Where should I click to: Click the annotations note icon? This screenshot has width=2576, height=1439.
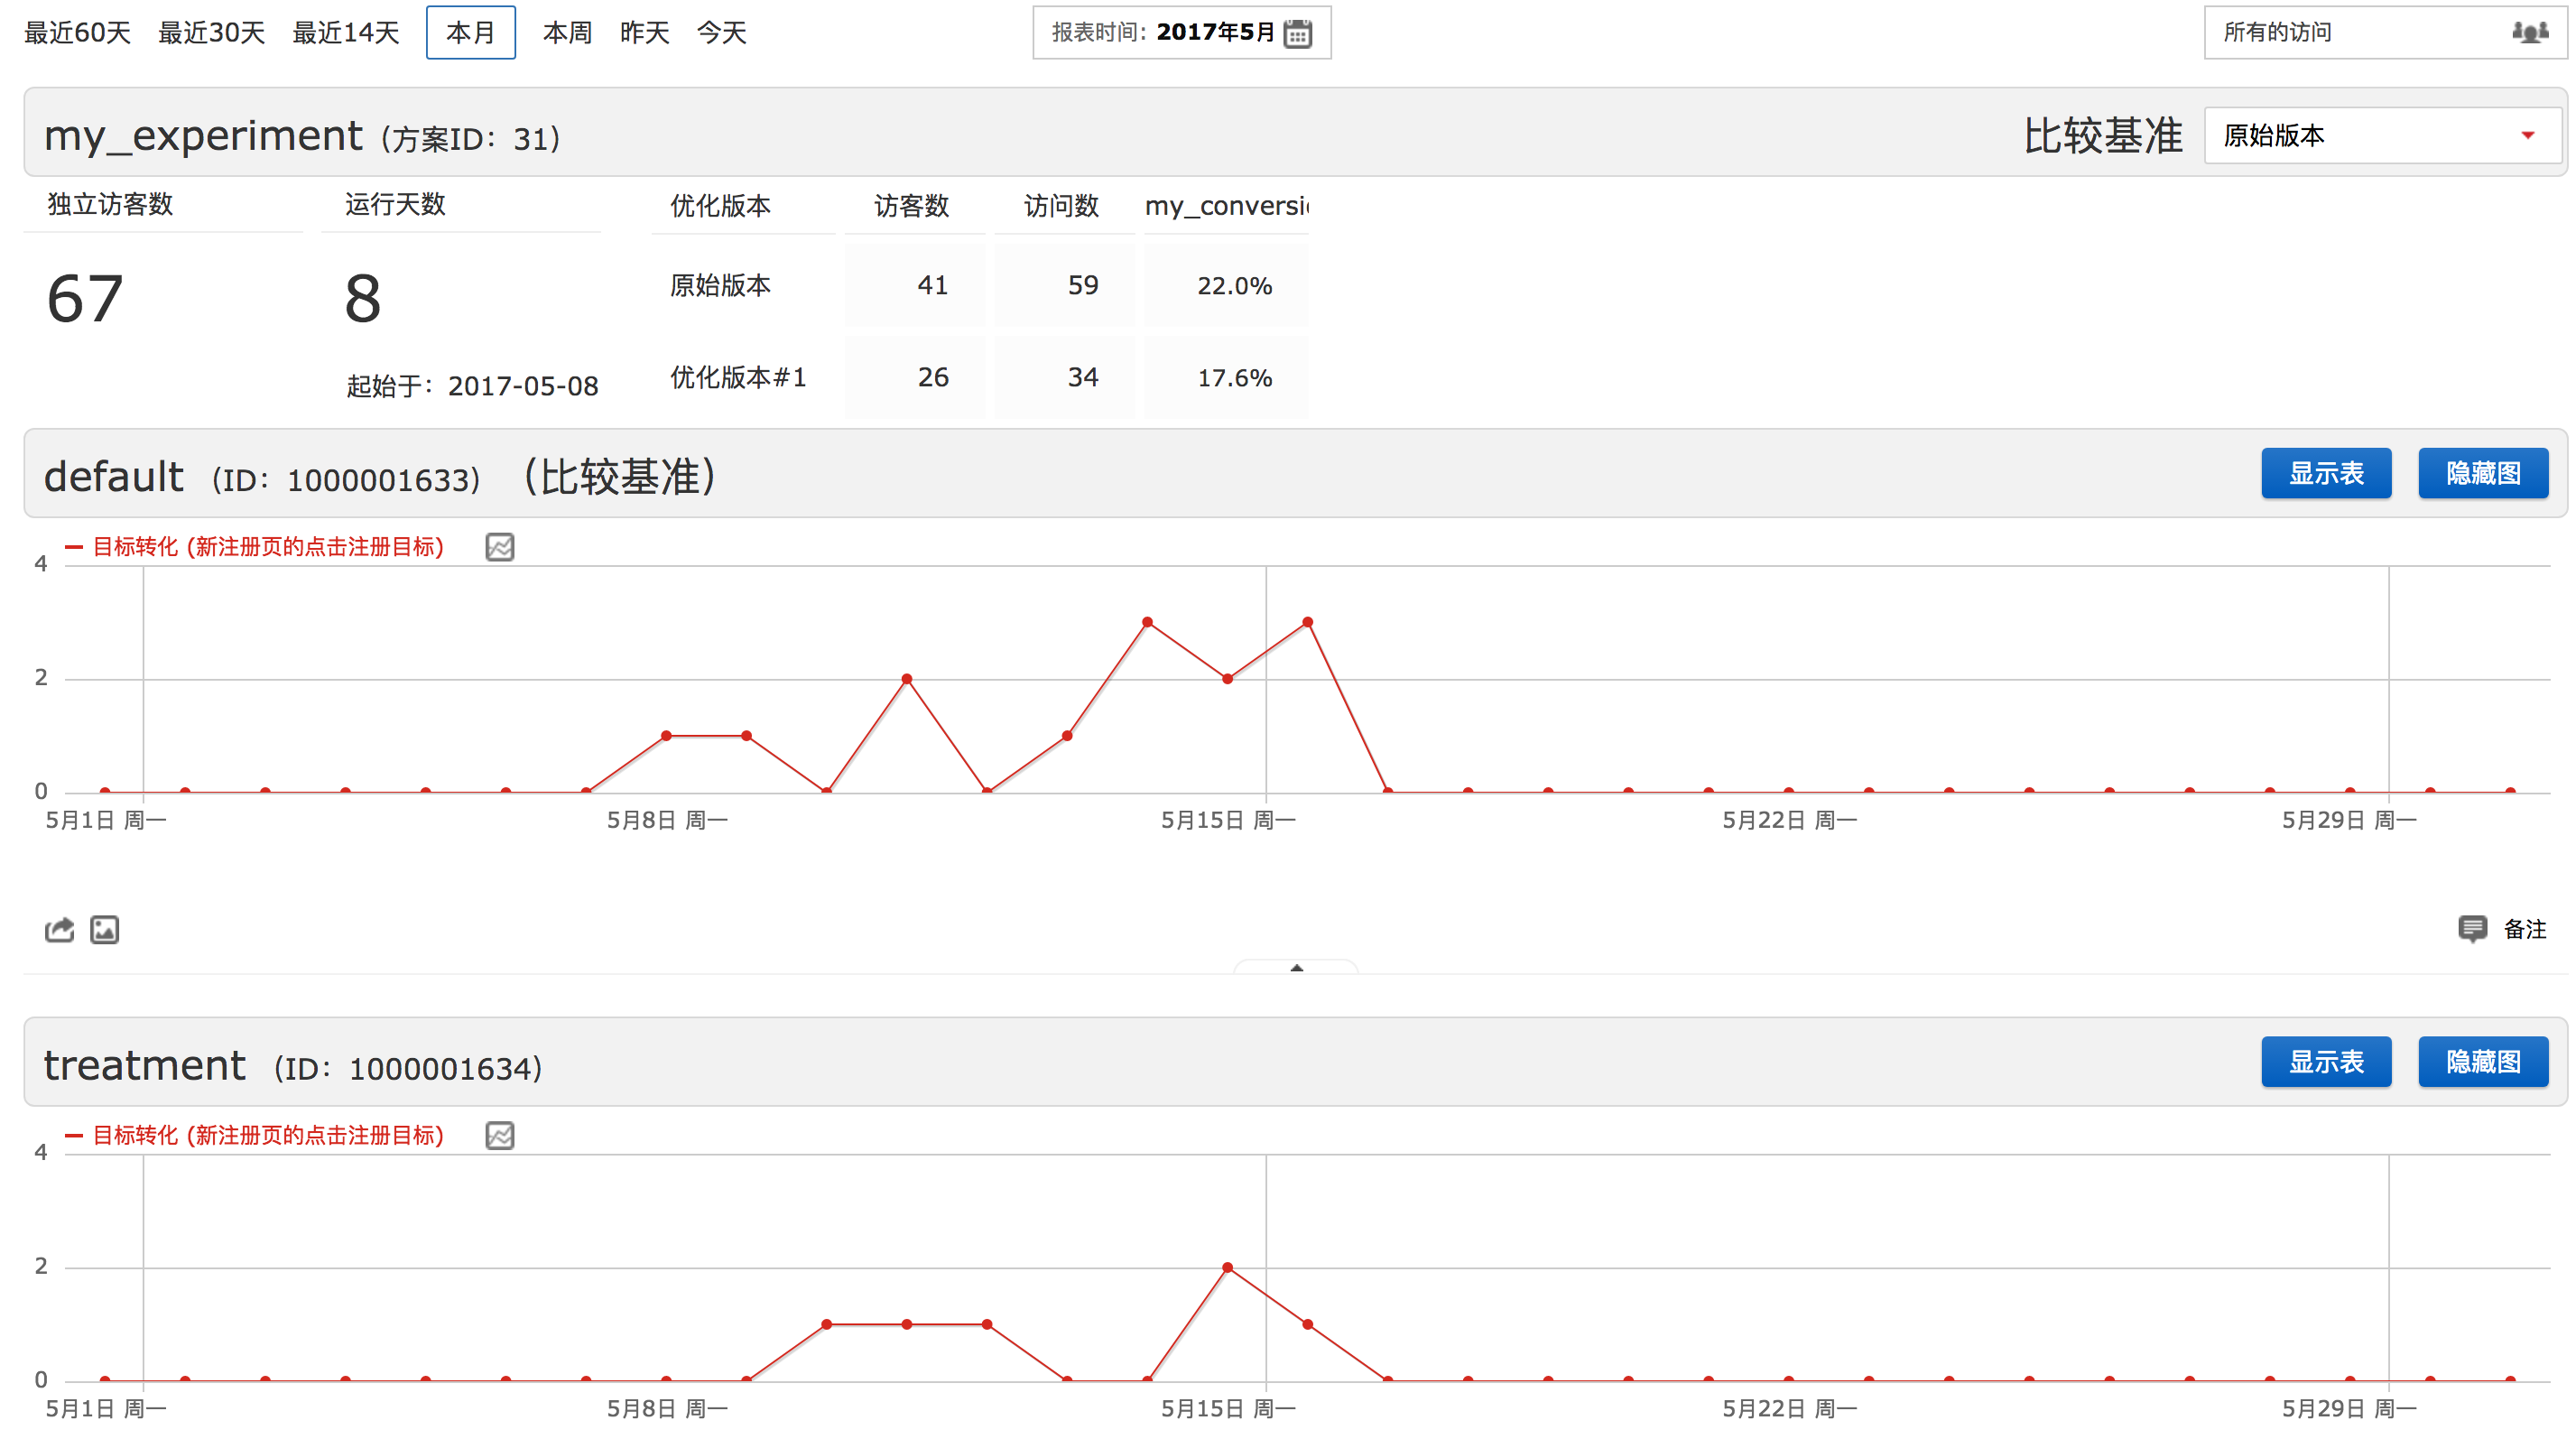[x=2472, y=929]
